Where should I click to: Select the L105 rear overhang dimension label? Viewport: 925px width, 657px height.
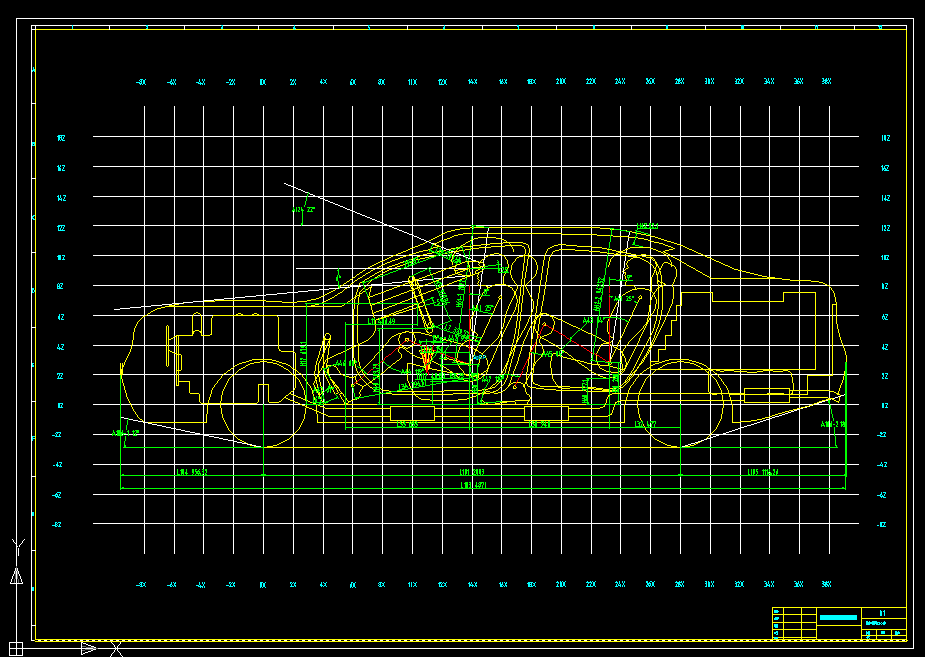click(763, 472)
